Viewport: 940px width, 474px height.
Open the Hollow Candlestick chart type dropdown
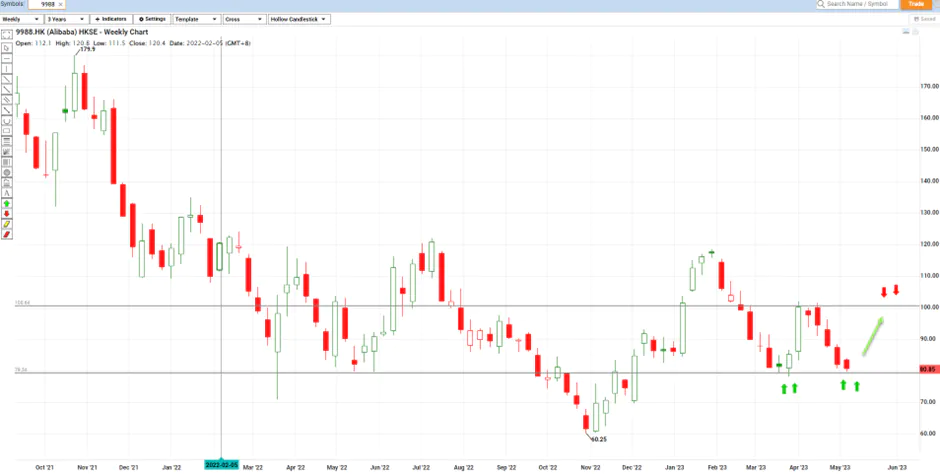[x=299, y=19]
